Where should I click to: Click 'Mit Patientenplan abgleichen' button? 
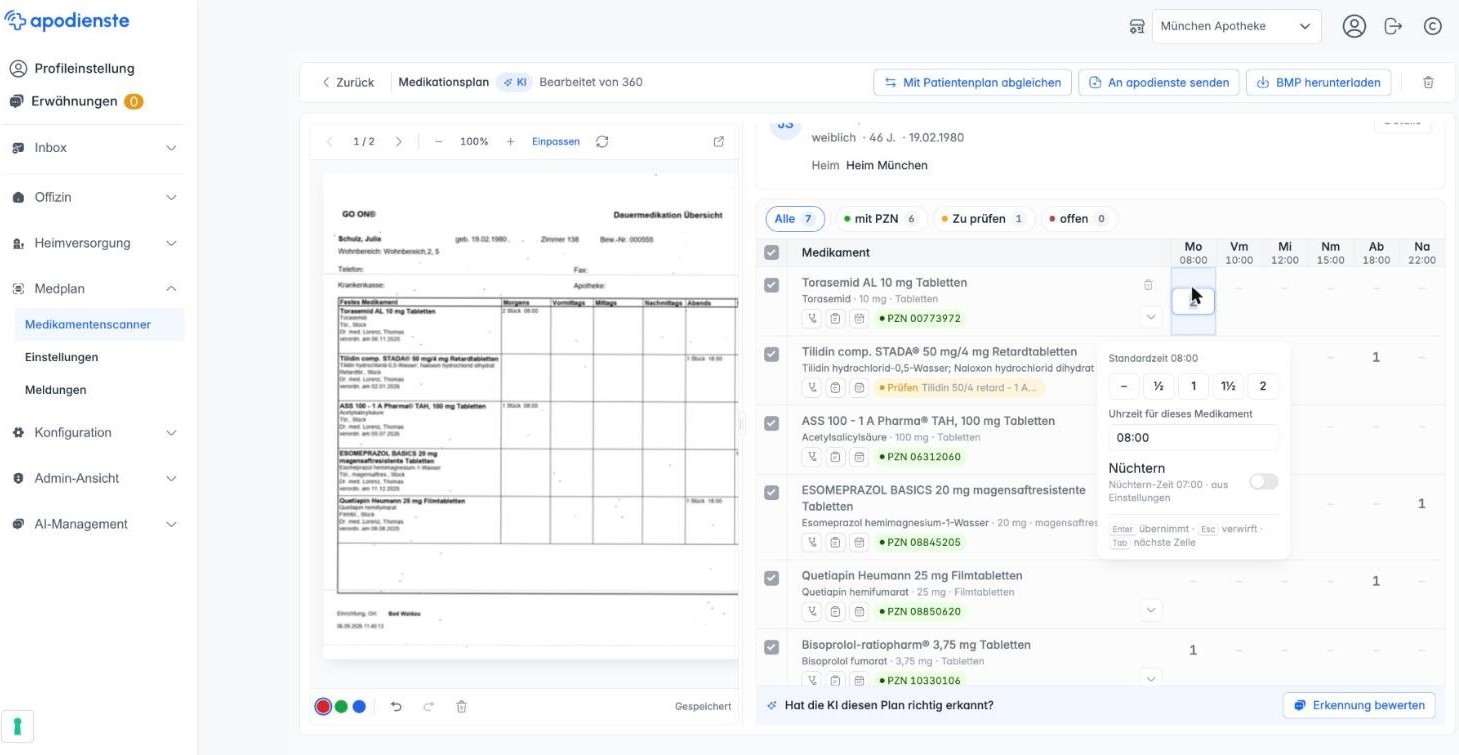(x=973, y=82)
